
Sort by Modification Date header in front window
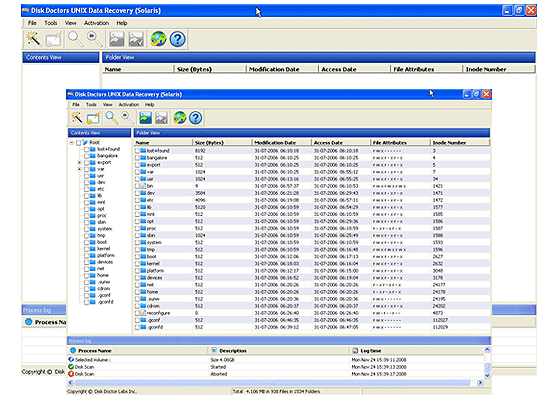[x=282, y=143]
